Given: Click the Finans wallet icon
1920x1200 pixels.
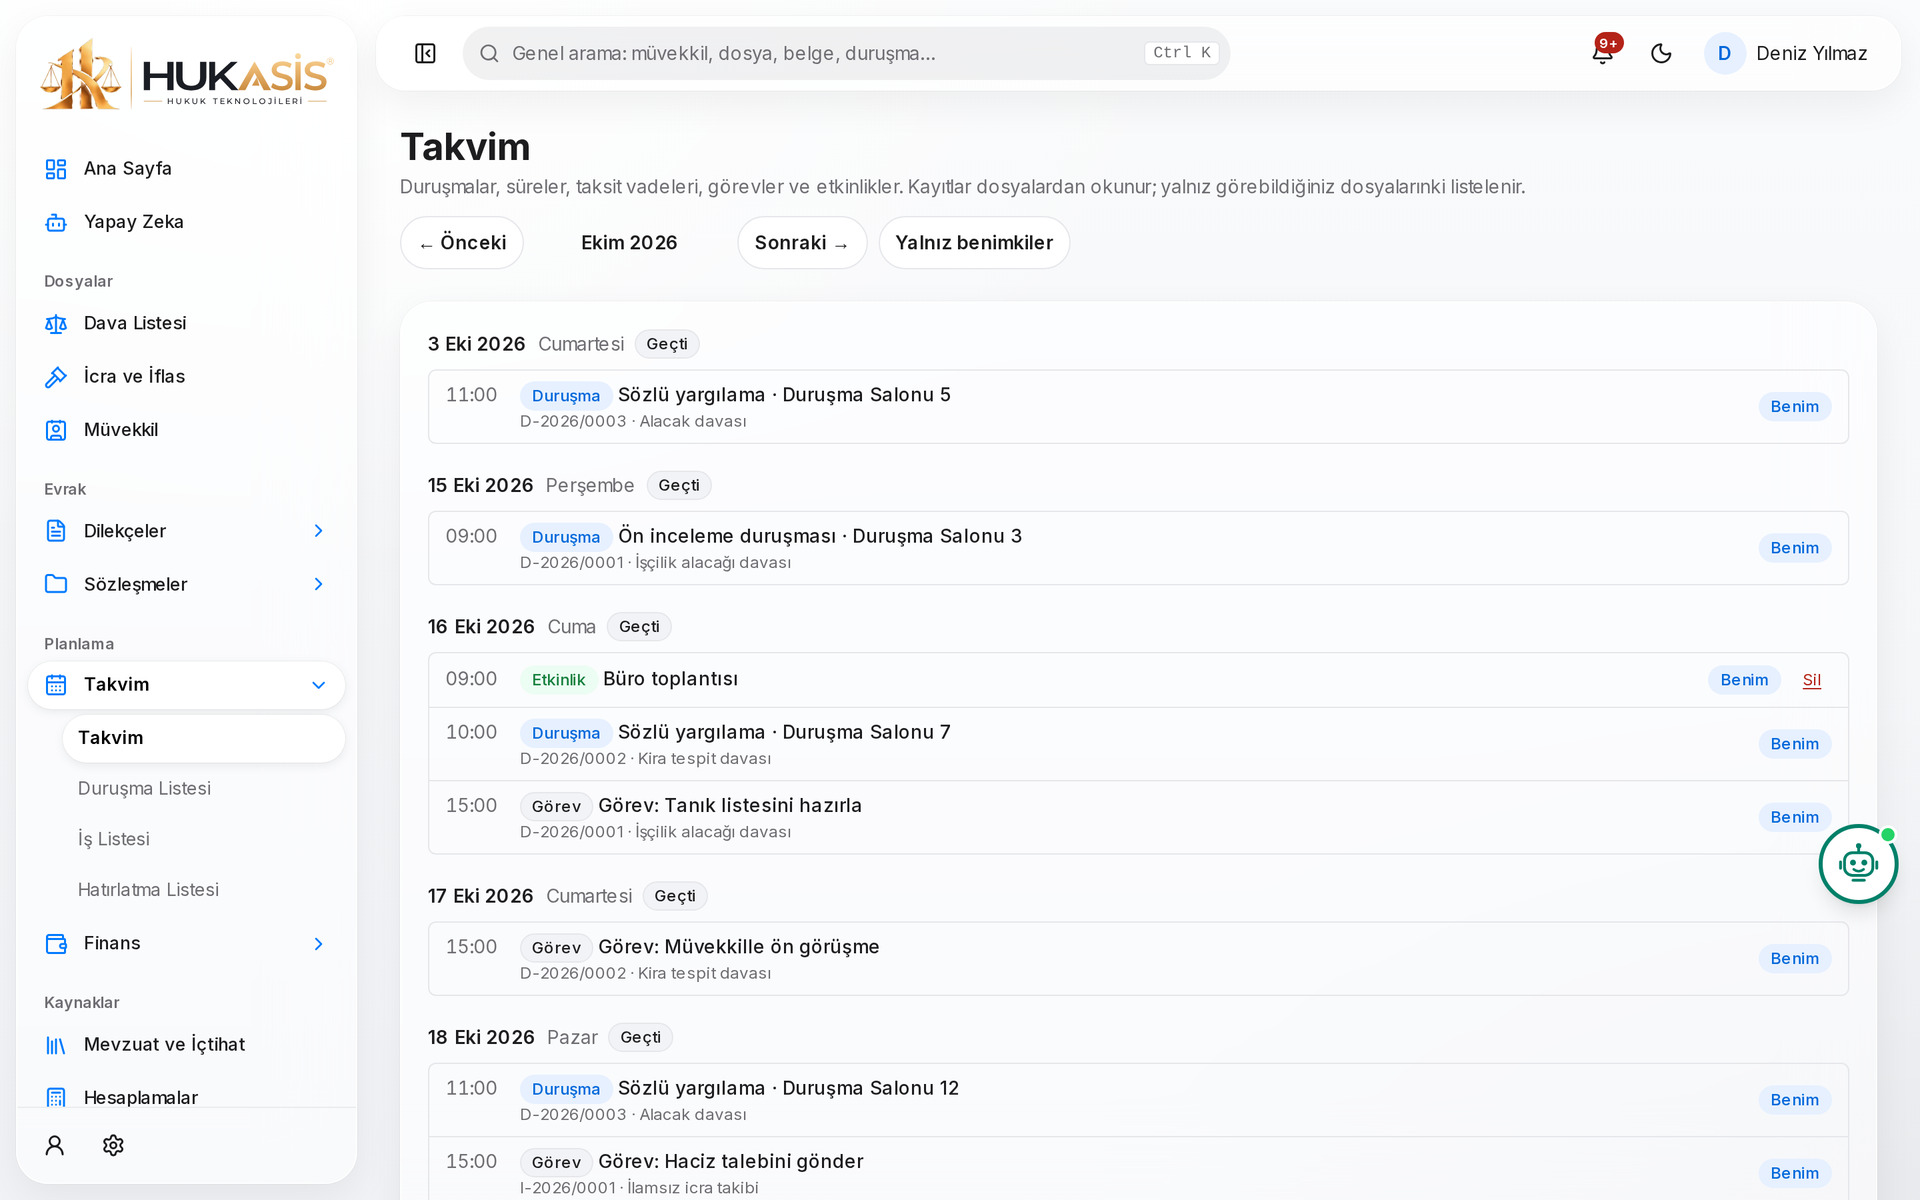Looking at the screenshot, I should click(x=56, y=944).
